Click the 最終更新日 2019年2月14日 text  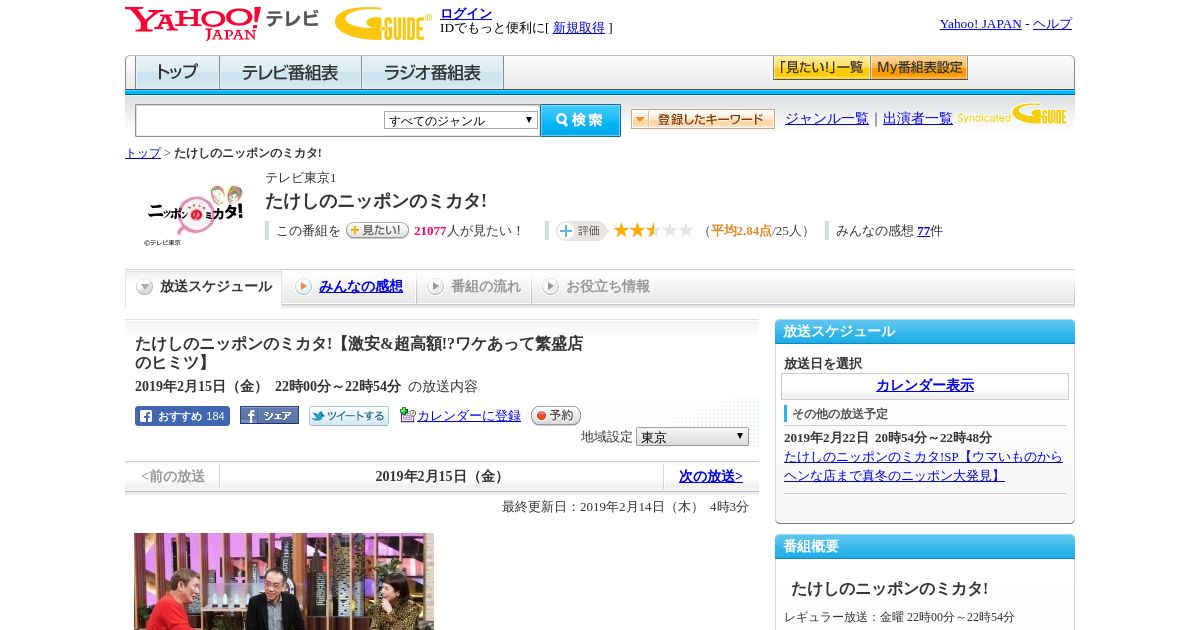point(625,507)
